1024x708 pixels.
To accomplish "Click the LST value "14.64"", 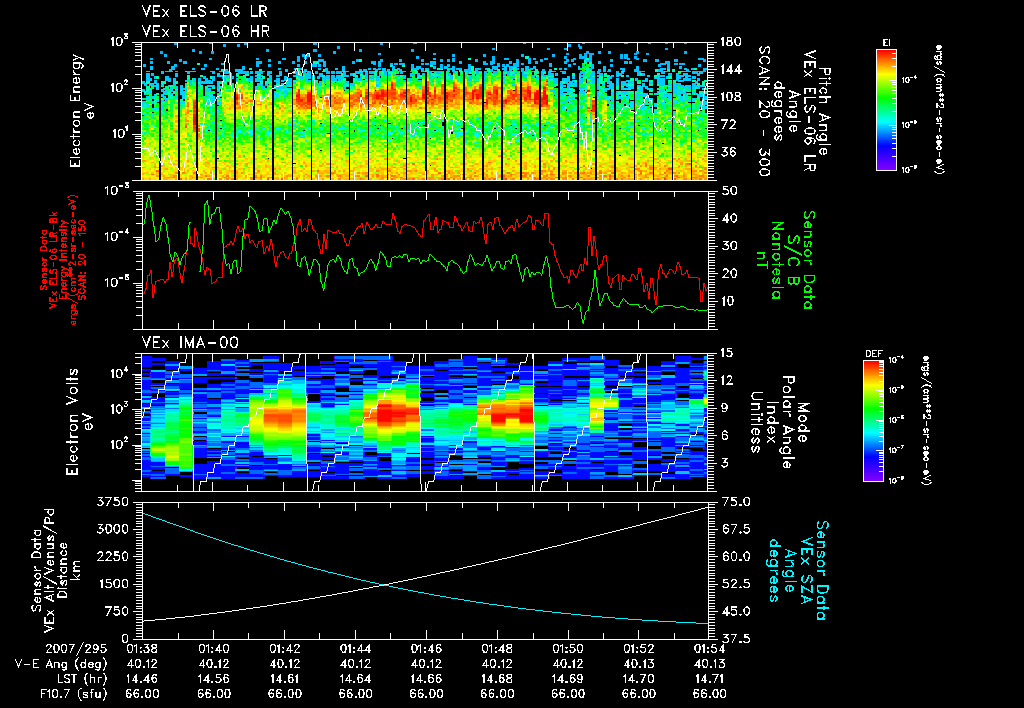I will click(355, 679).
